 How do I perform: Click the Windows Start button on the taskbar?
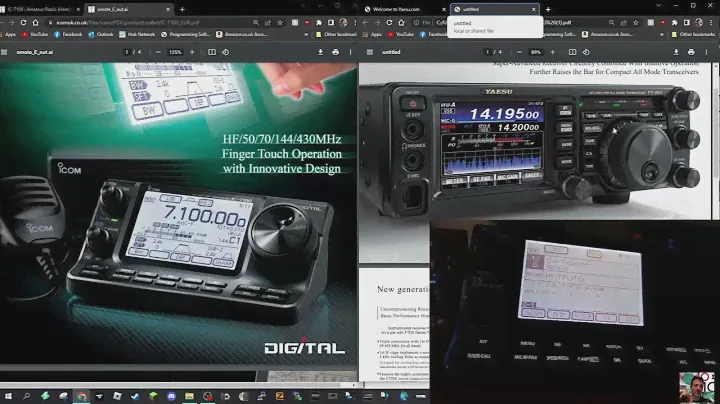(x=8, y=396)
